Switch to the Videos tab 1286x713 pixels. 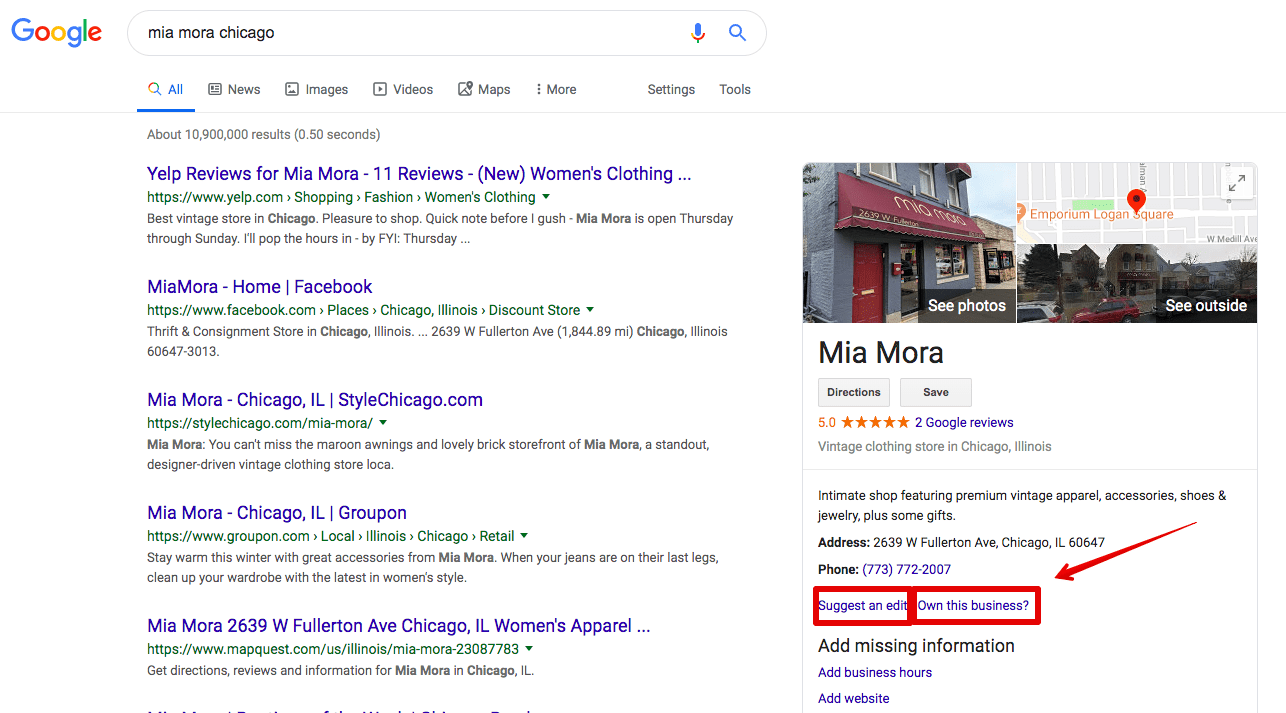tap(403, 89)
